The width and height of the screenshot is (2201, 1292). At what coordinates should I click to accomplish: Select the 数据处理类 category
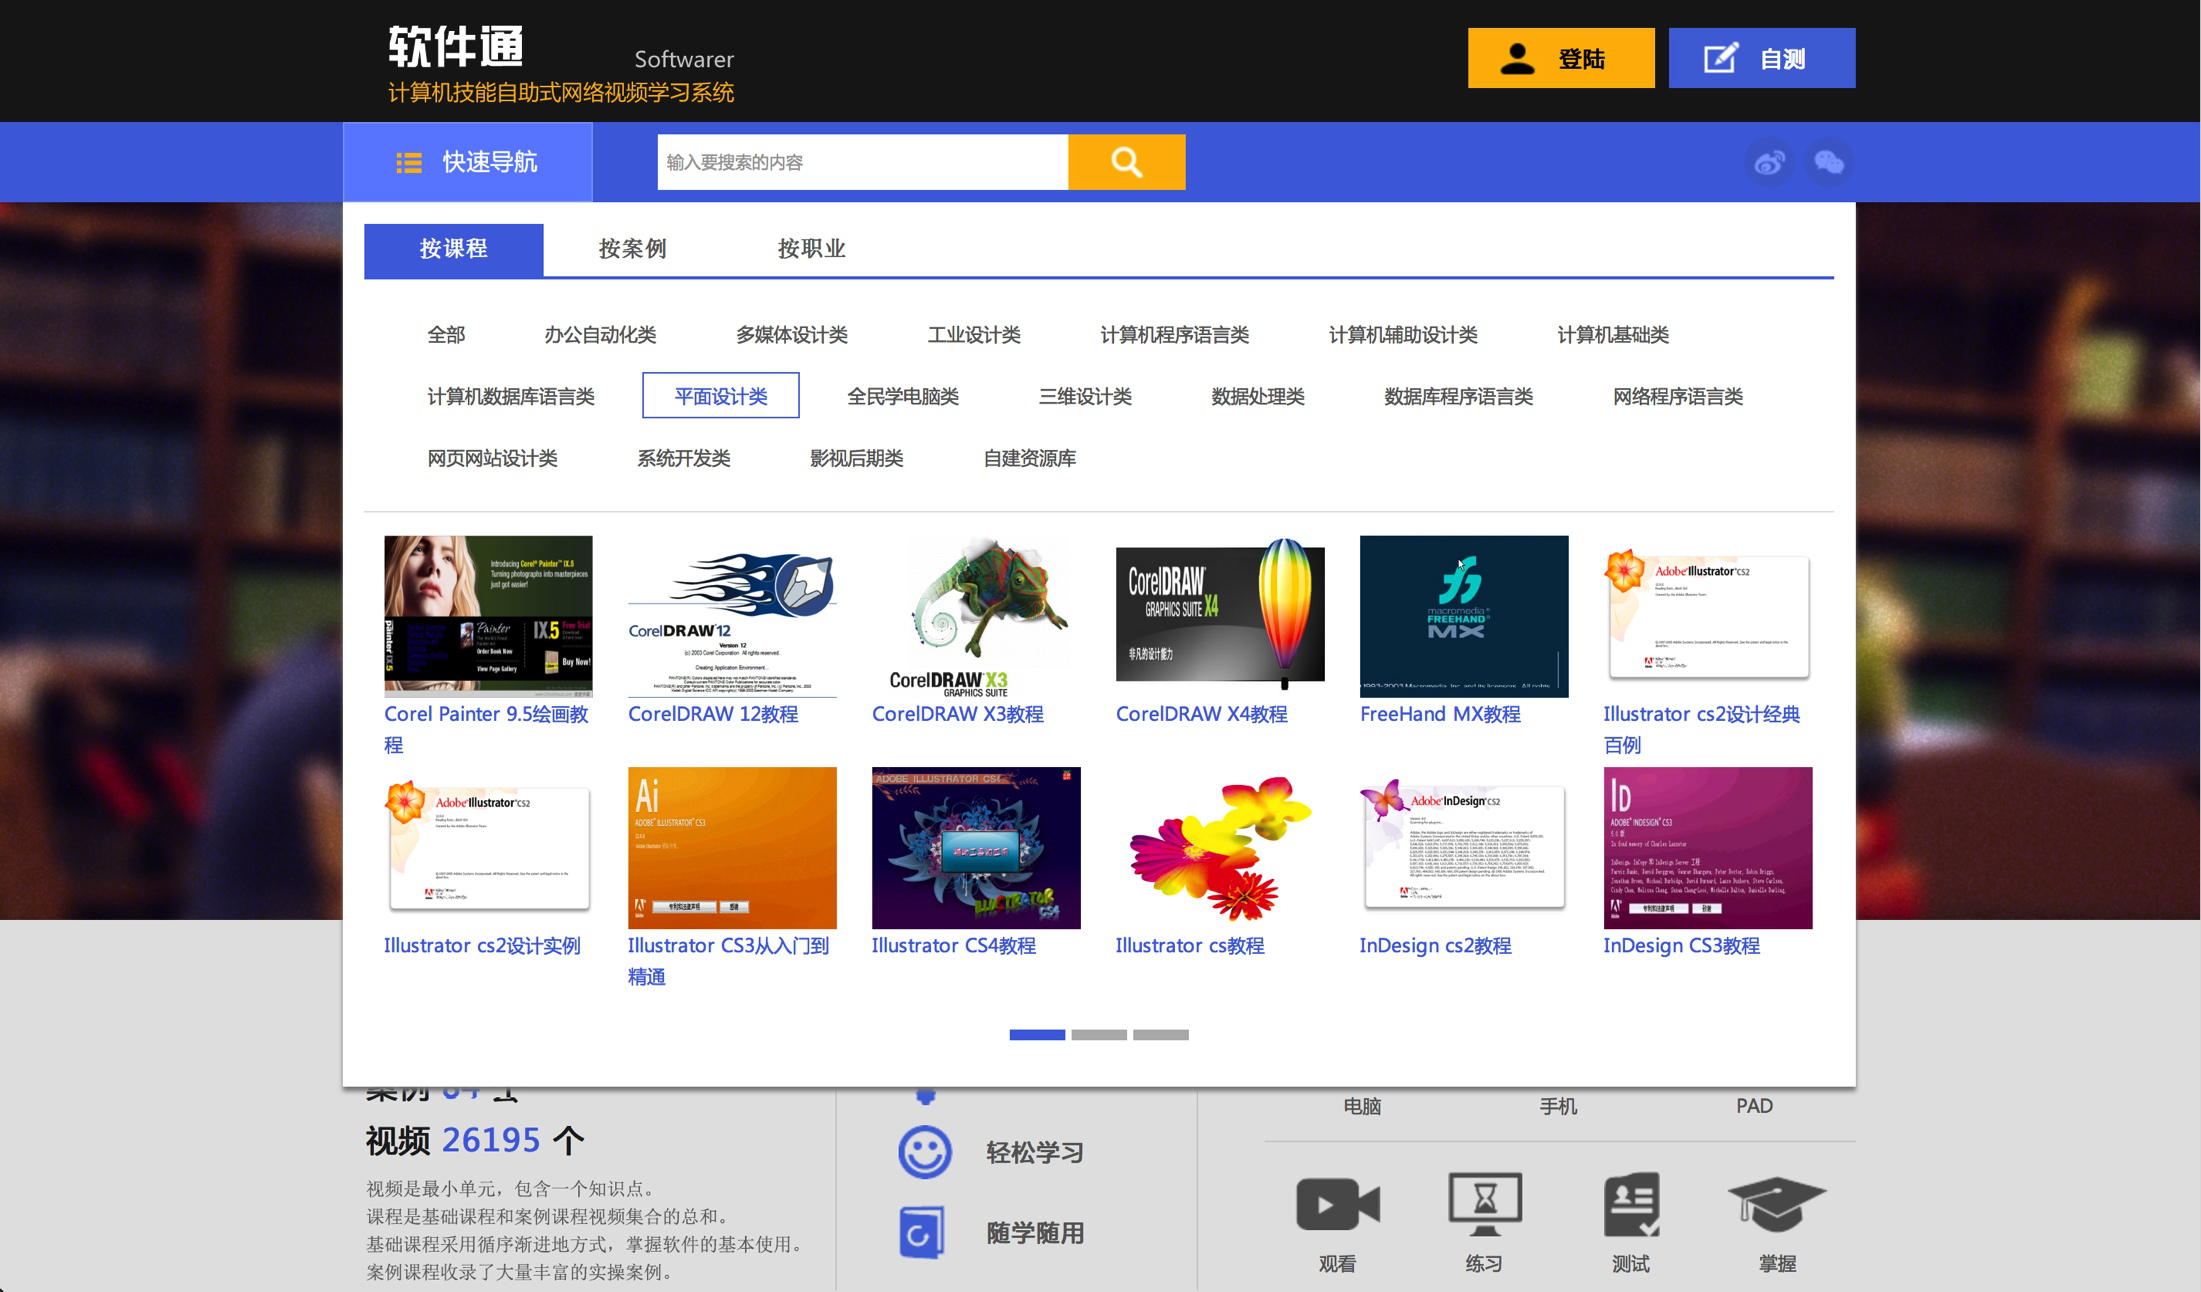click(x=1257, y=397)
